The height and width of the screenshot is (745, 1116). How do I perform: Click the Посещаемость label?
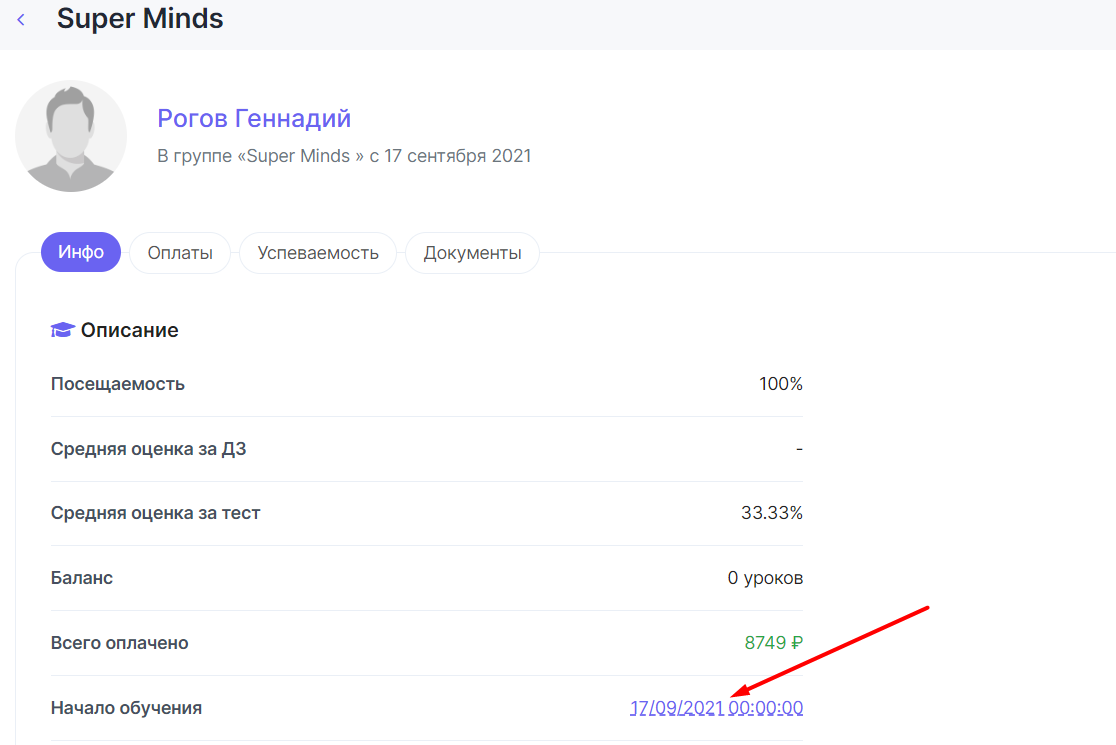point(117,384)
